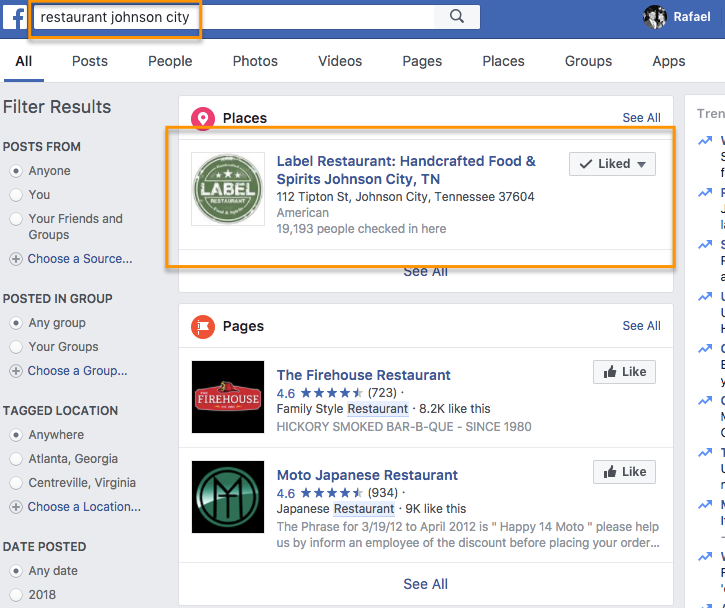Image resolution: width=725 pixels, height=608 pixels.
Task: Click Choose a Group link
Action: point(77,371)
